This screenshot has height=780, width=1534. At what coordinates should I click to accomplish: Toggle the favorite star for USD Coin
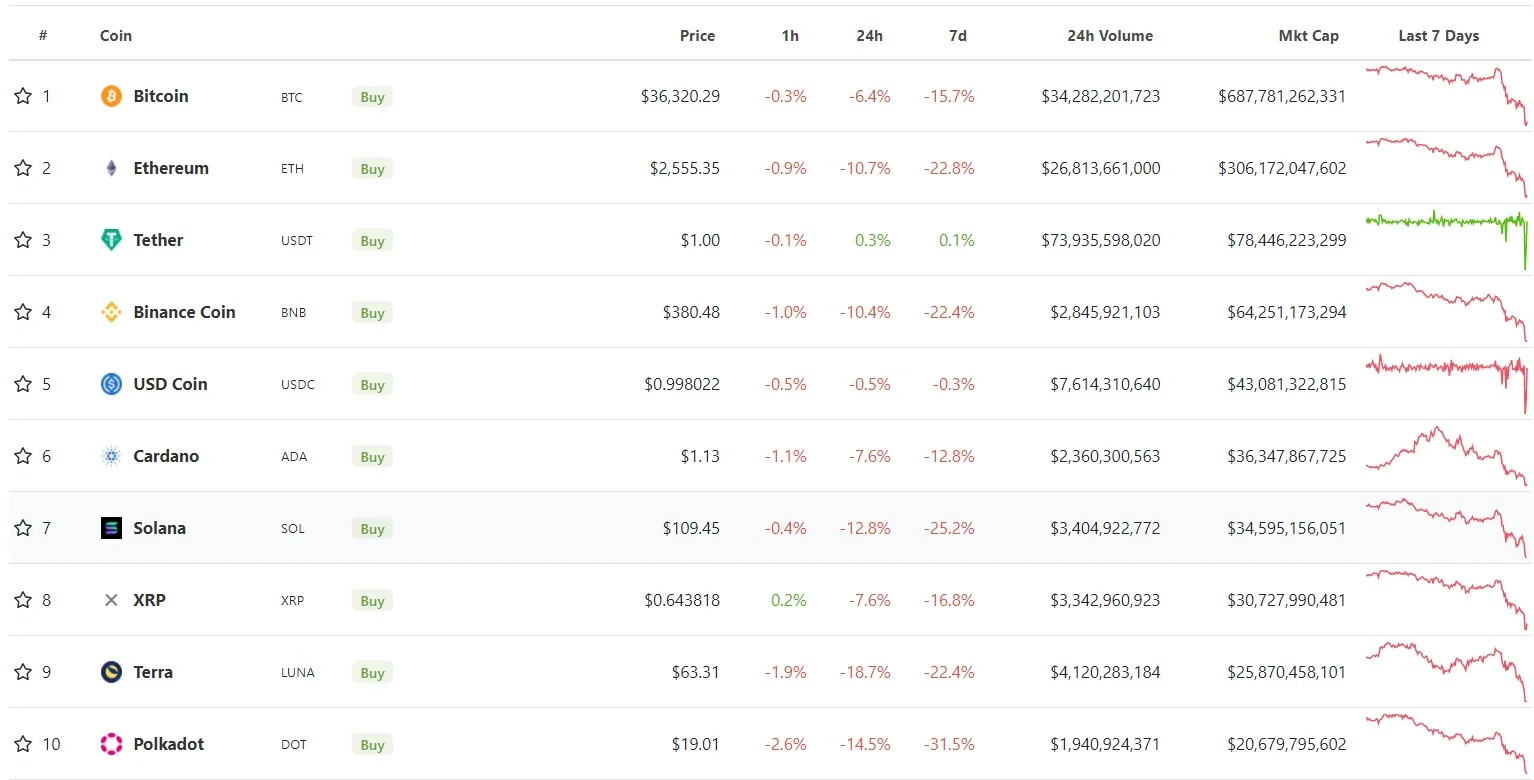[x=23, y=384]
